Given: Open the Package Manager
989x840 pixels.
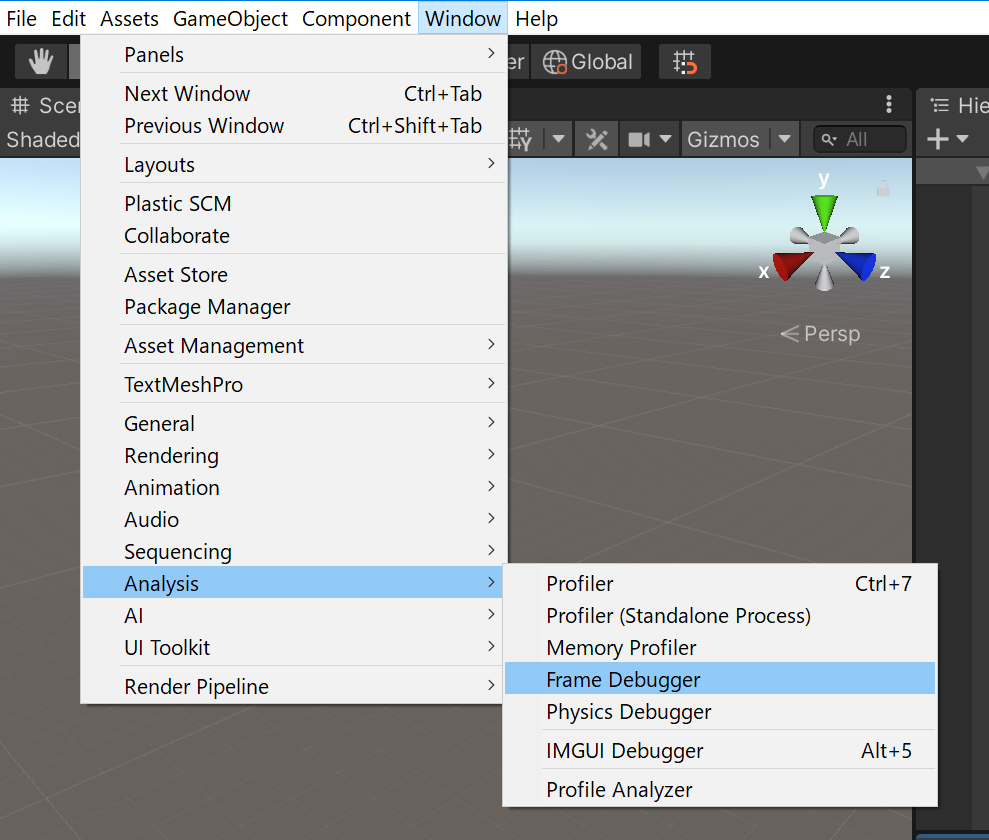Looking at the screenshot, I should pos(206,307).
